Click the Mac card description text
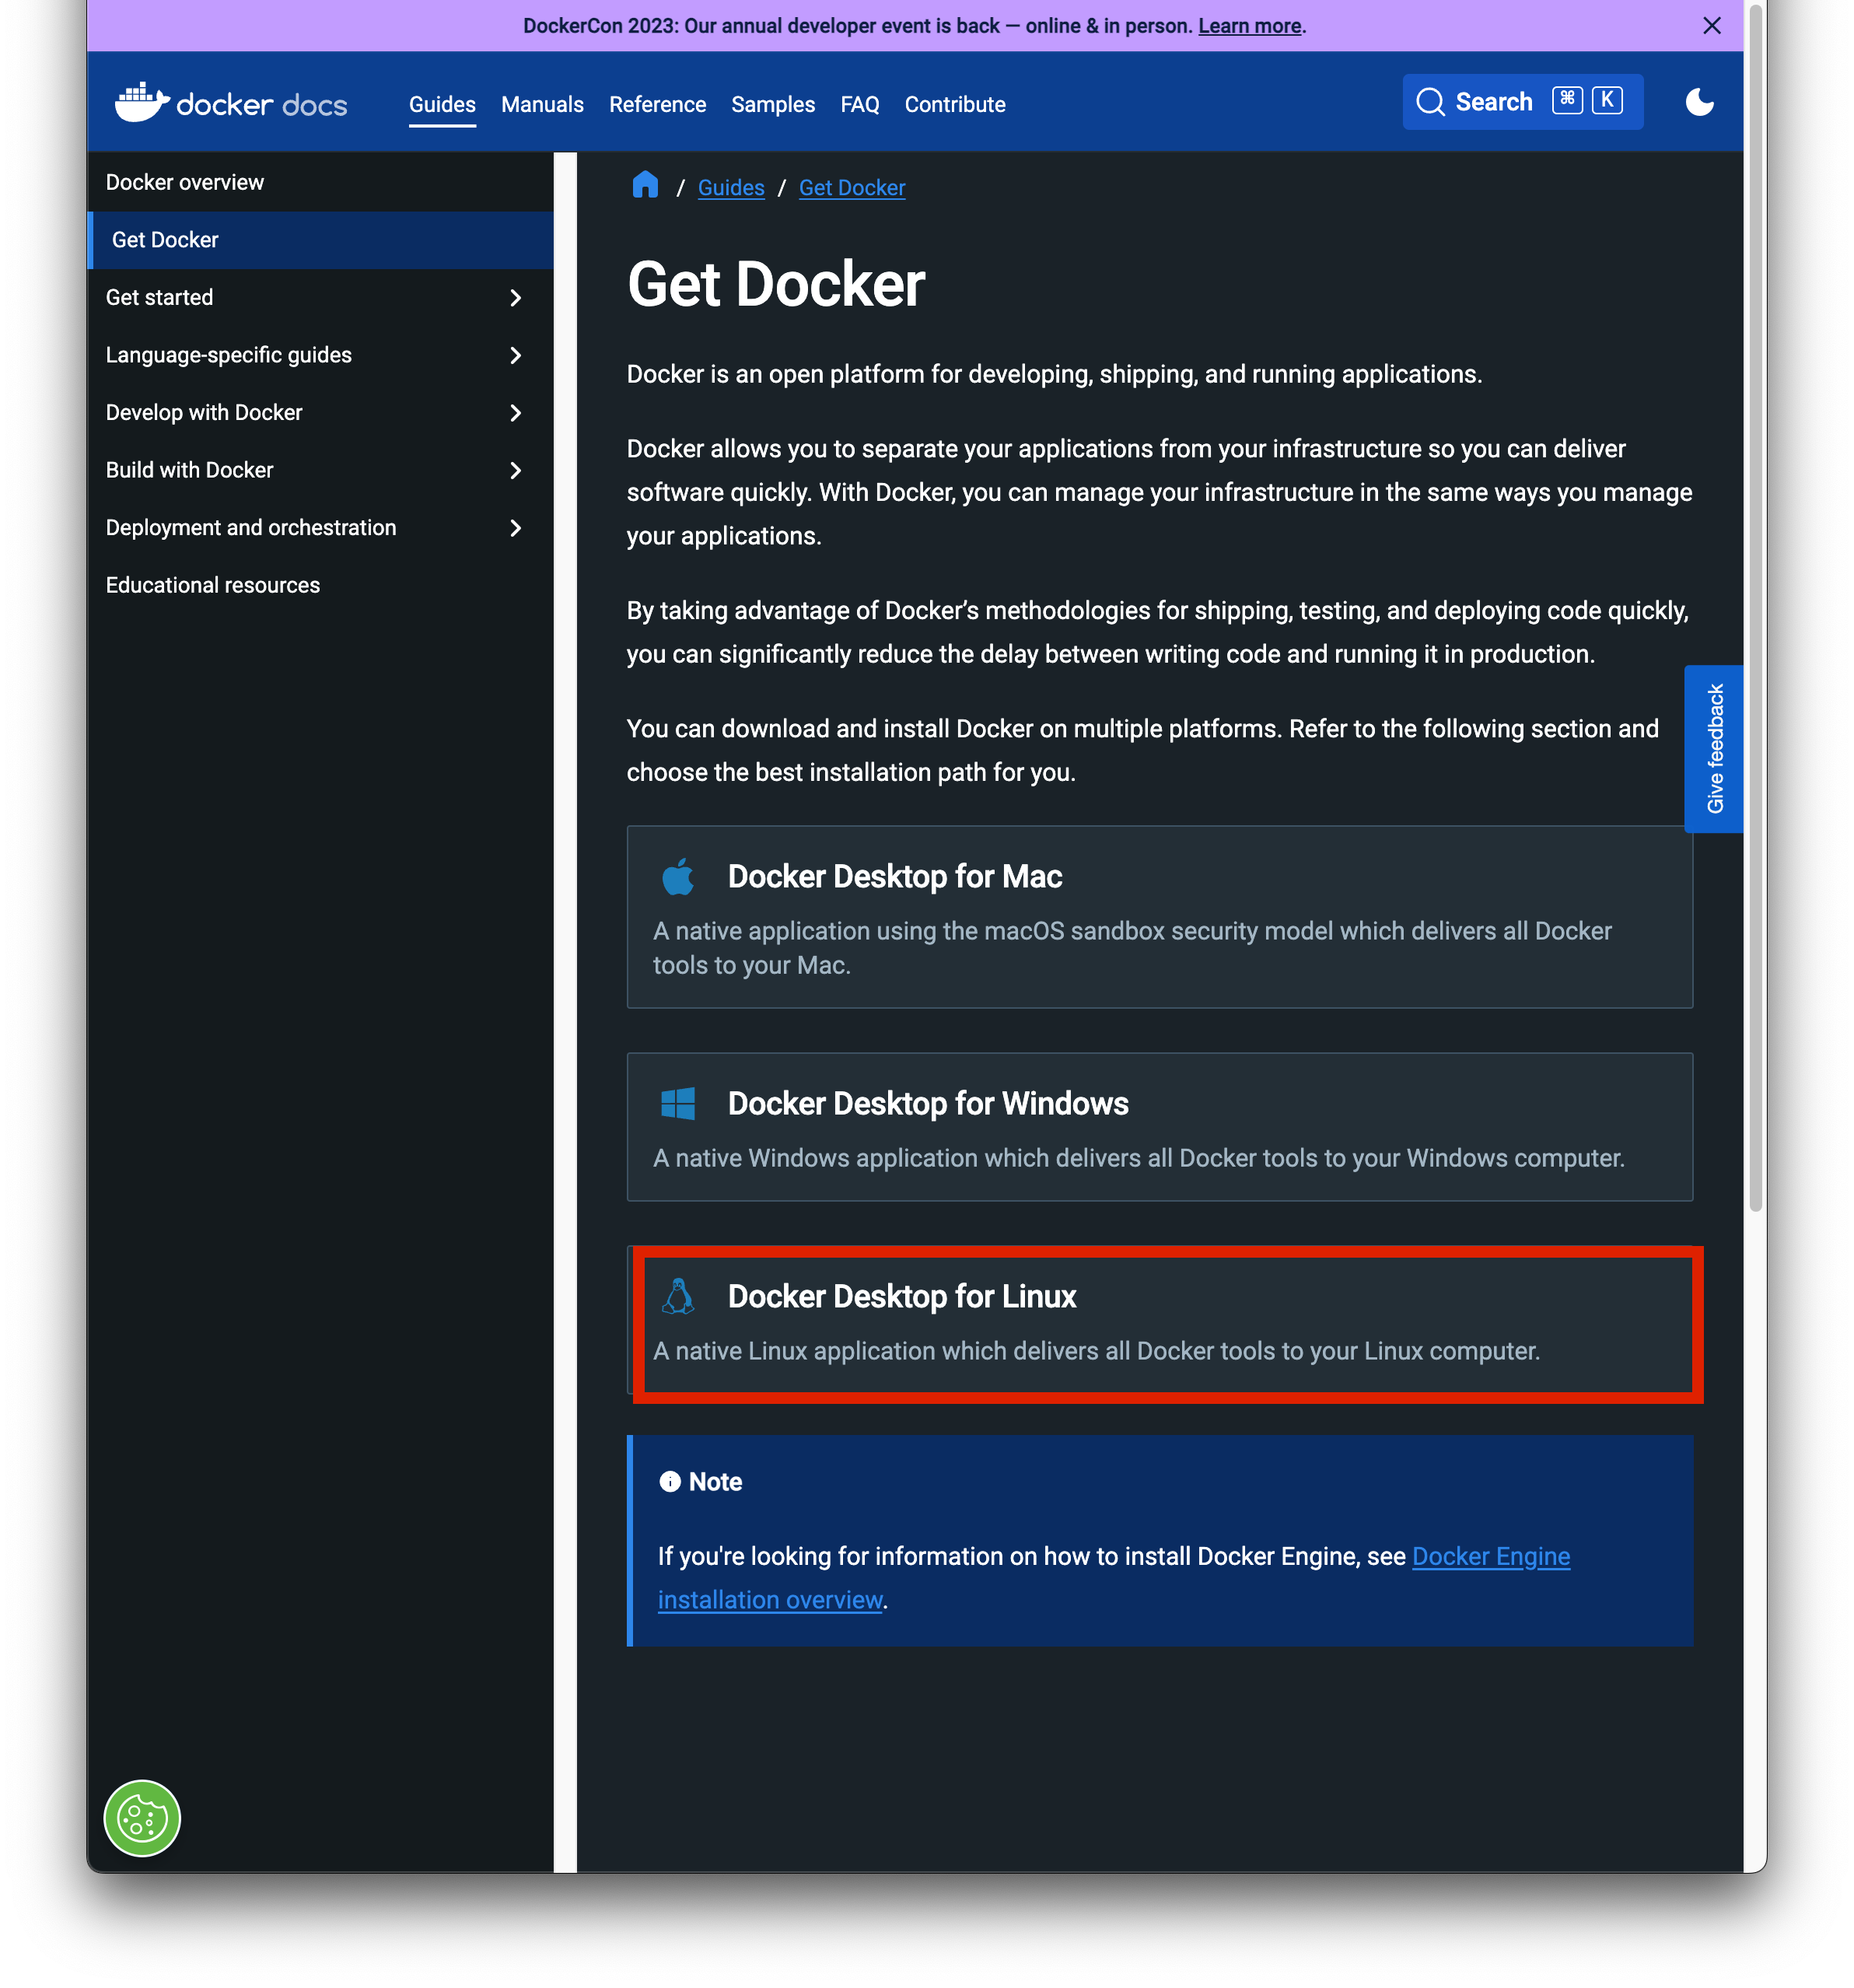This screenshot has width=1854, height=1988. tap(1131, 948)
